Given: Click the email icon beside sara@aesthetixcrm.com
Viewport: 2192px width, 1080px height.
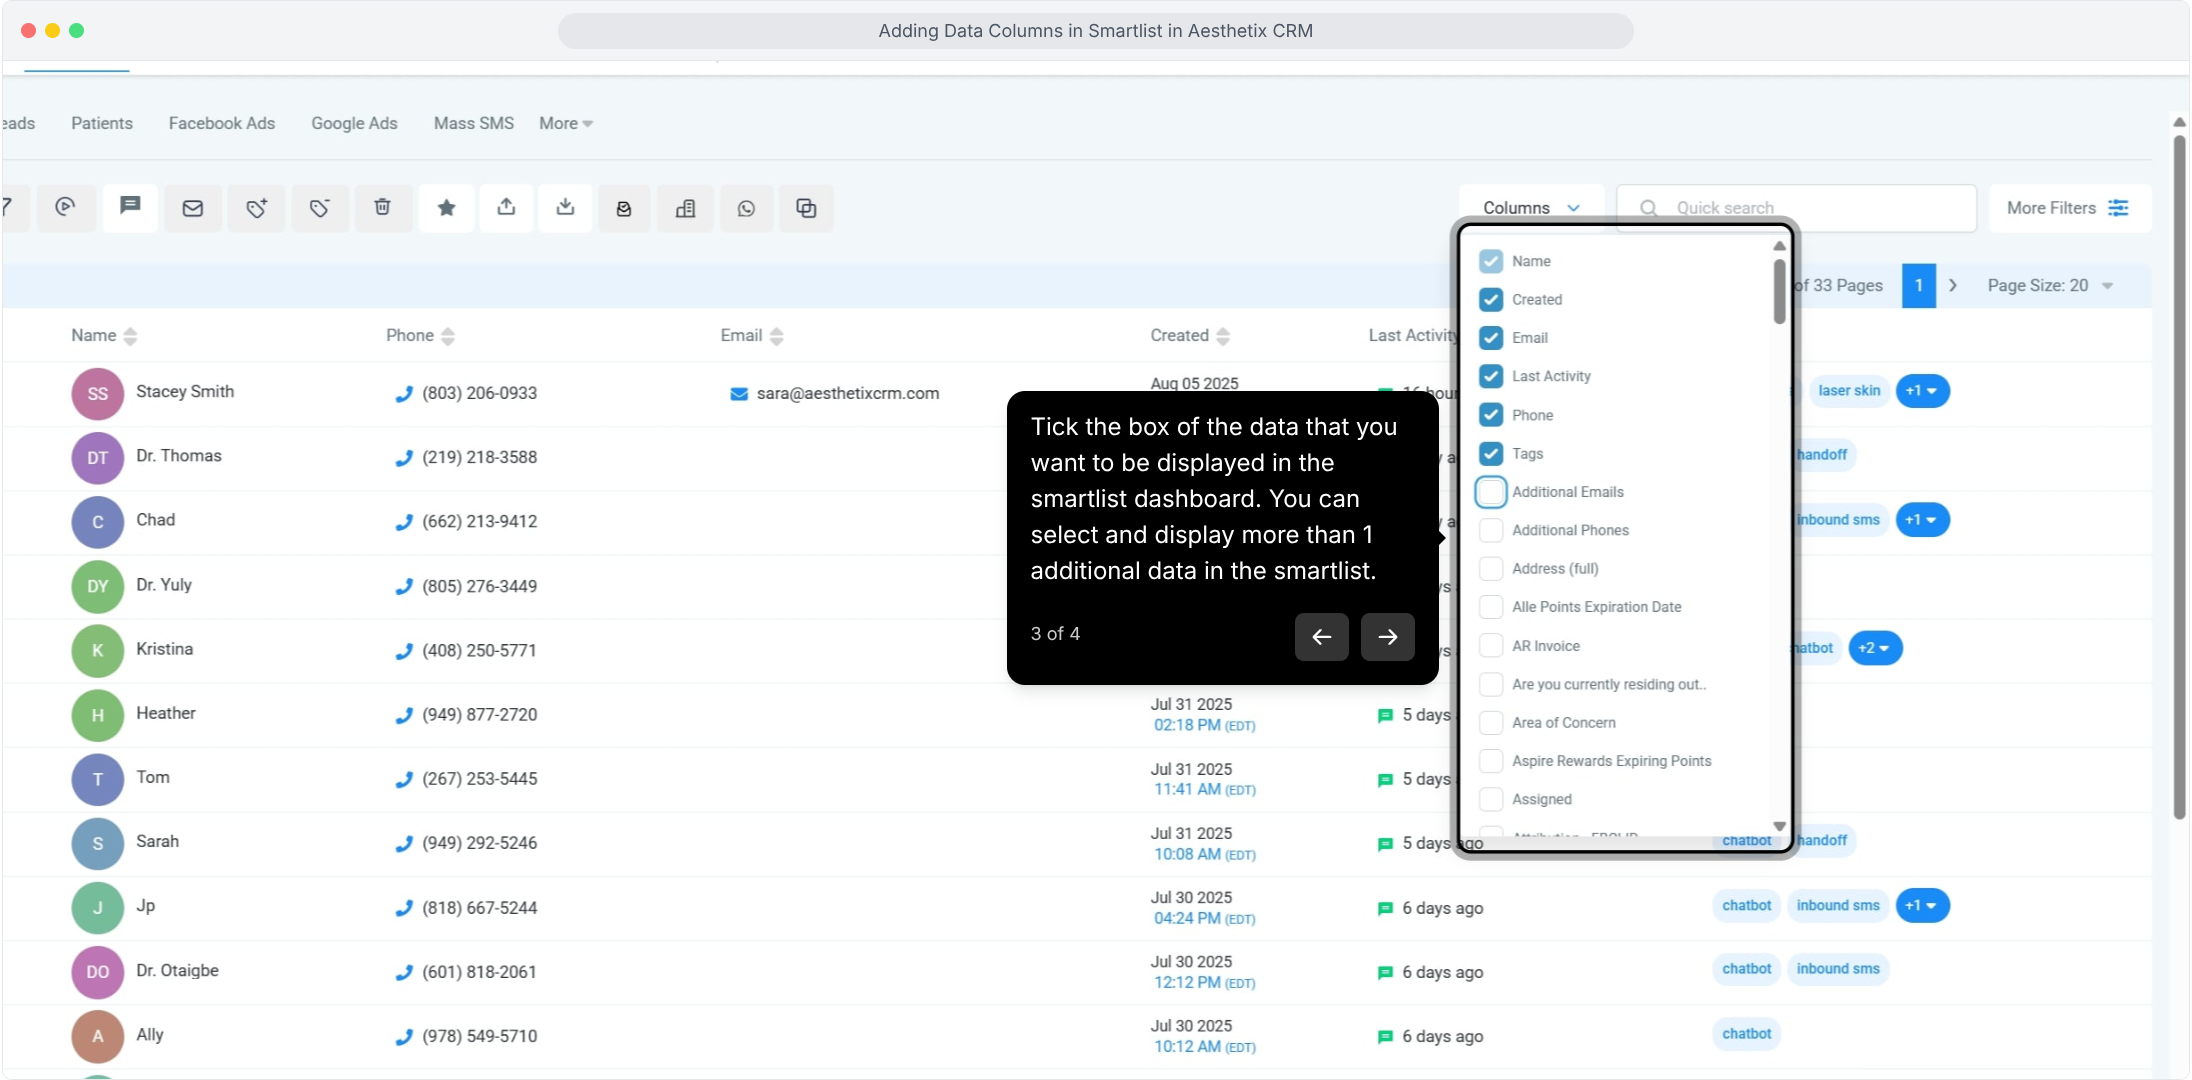Looking at the screenshot, I should (x=739, y=394).
